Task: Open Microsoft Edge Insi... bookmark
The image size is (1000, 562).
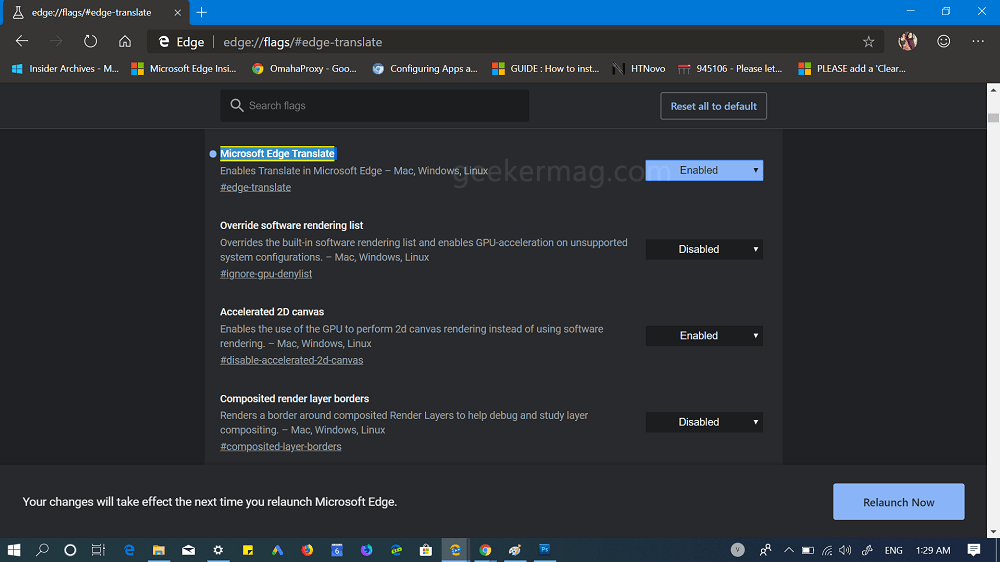Action: click(x=184, y=68)
